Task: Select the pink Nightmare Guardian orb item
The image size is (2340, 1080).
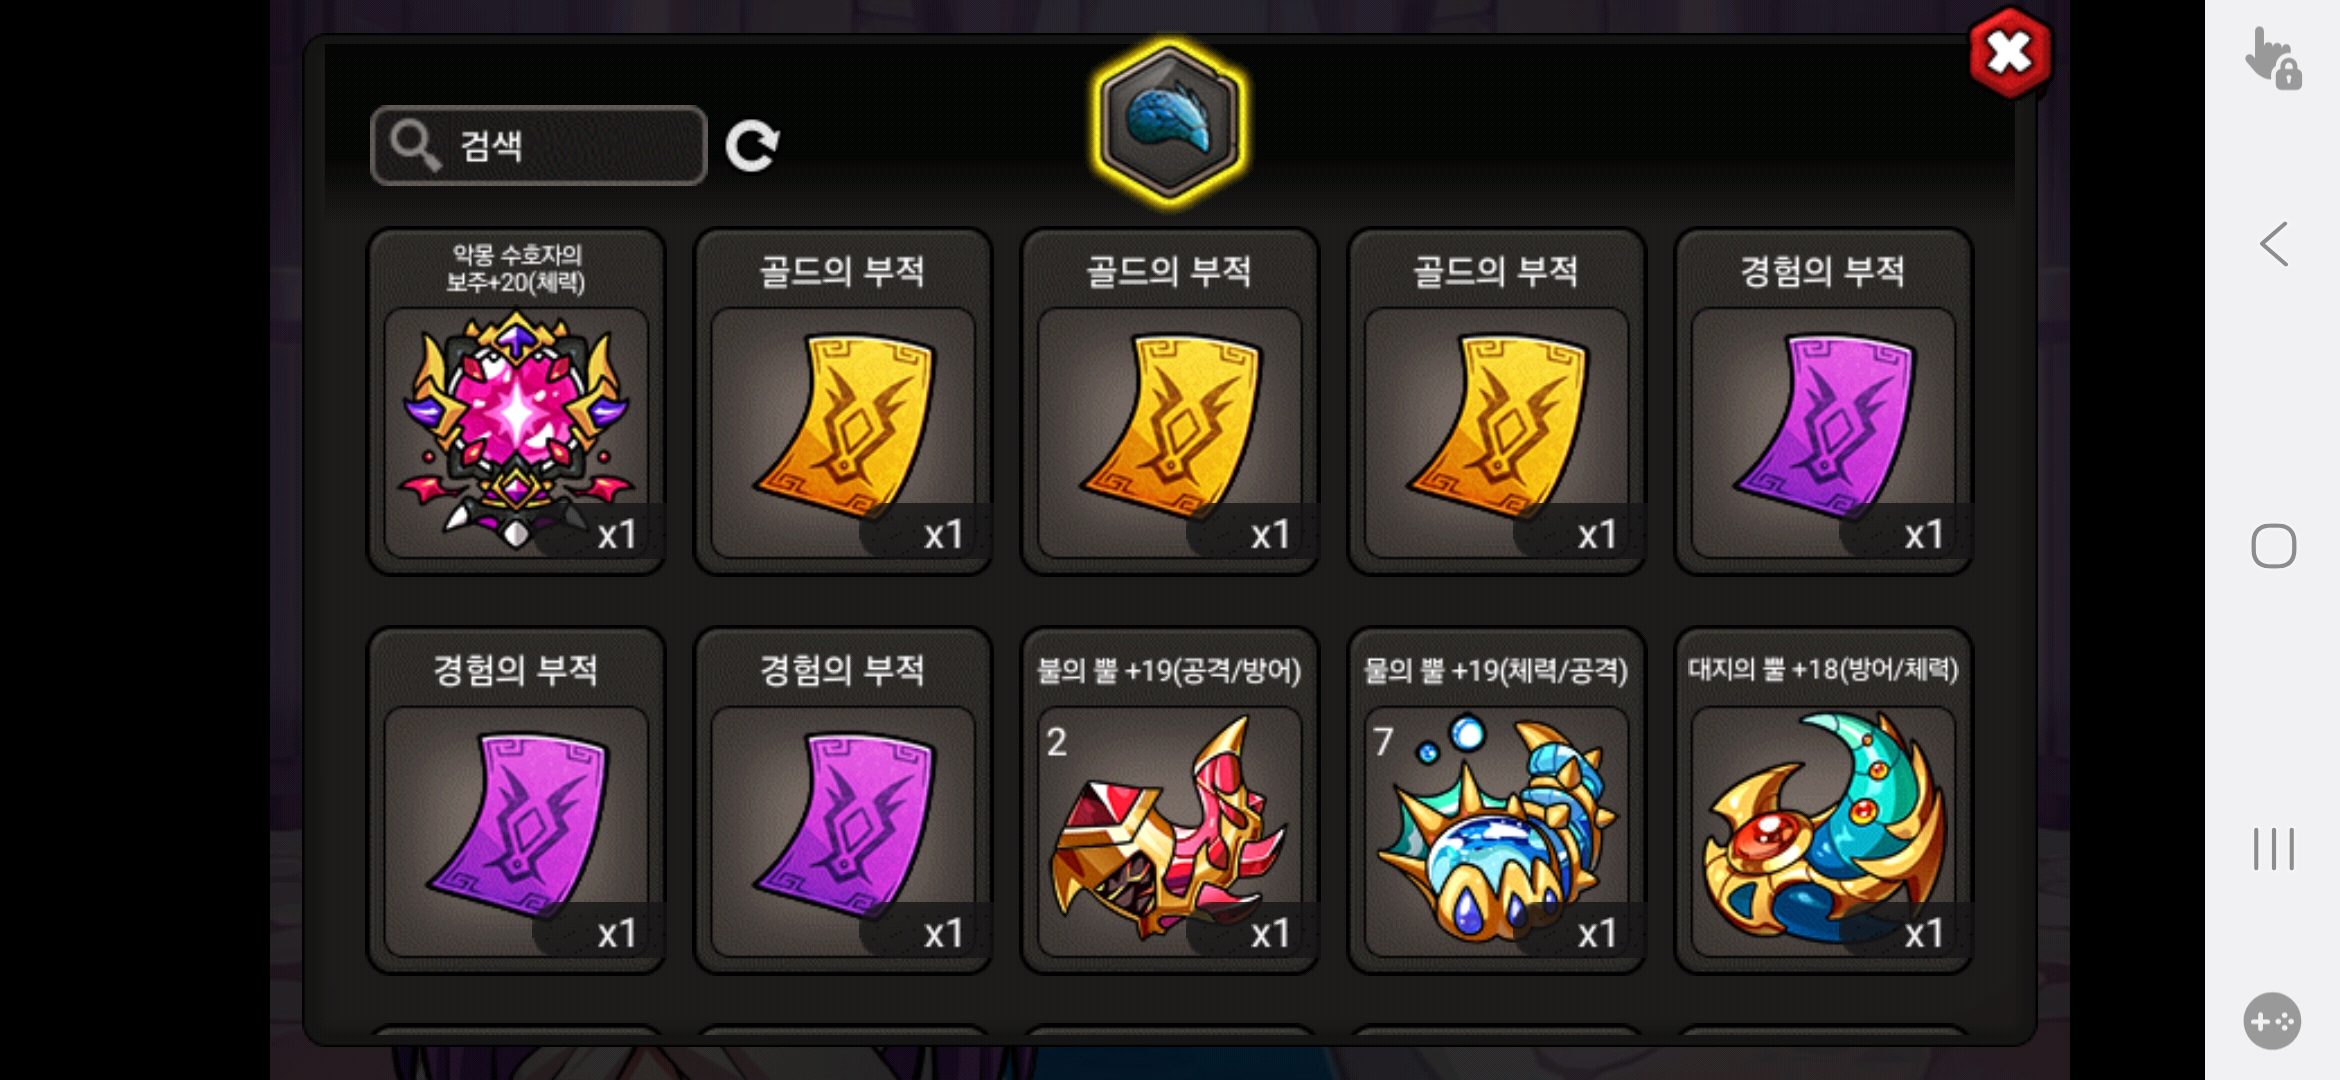Action: tap(516, 401)
